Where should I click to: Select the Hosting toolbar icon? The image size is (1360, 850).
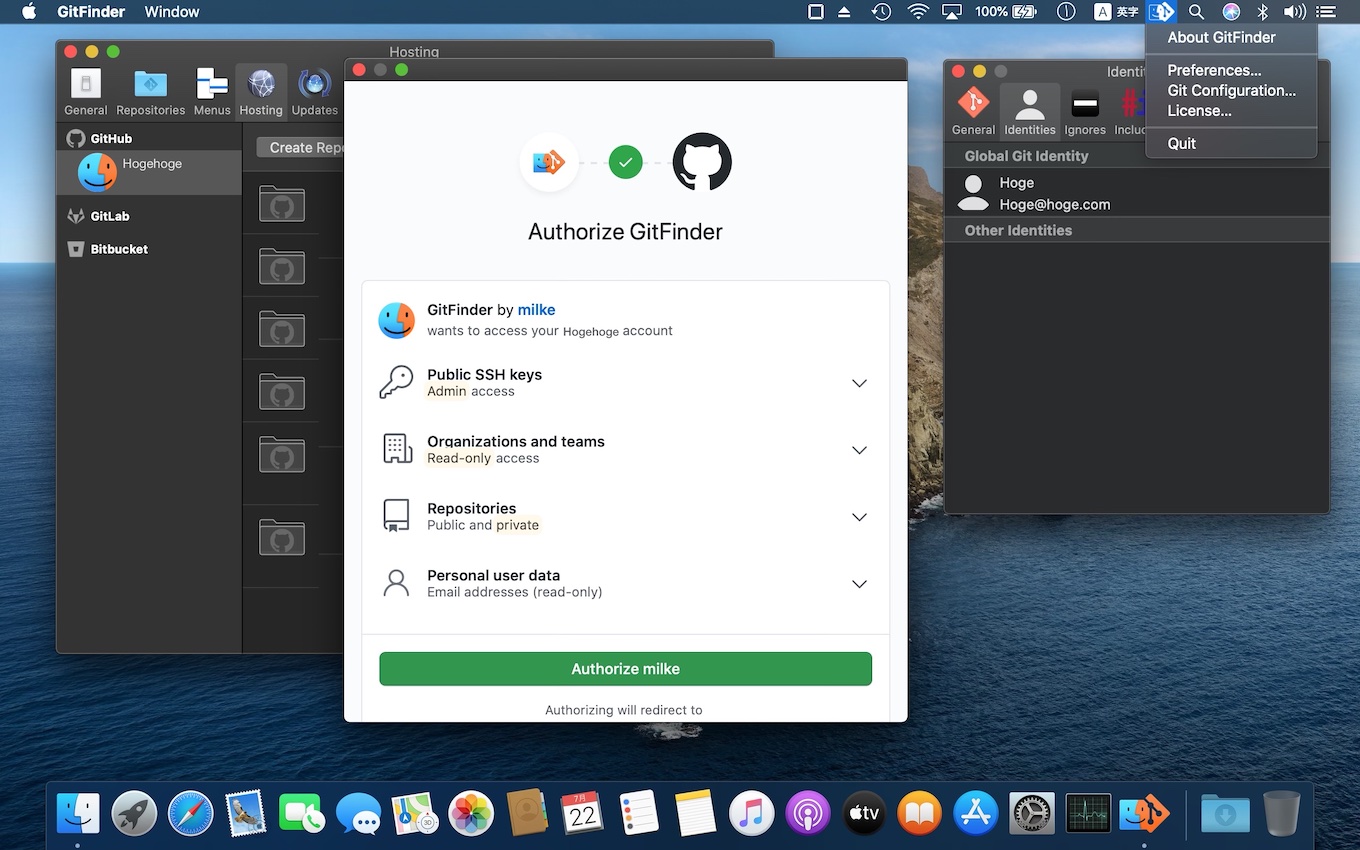click(261, 92)
